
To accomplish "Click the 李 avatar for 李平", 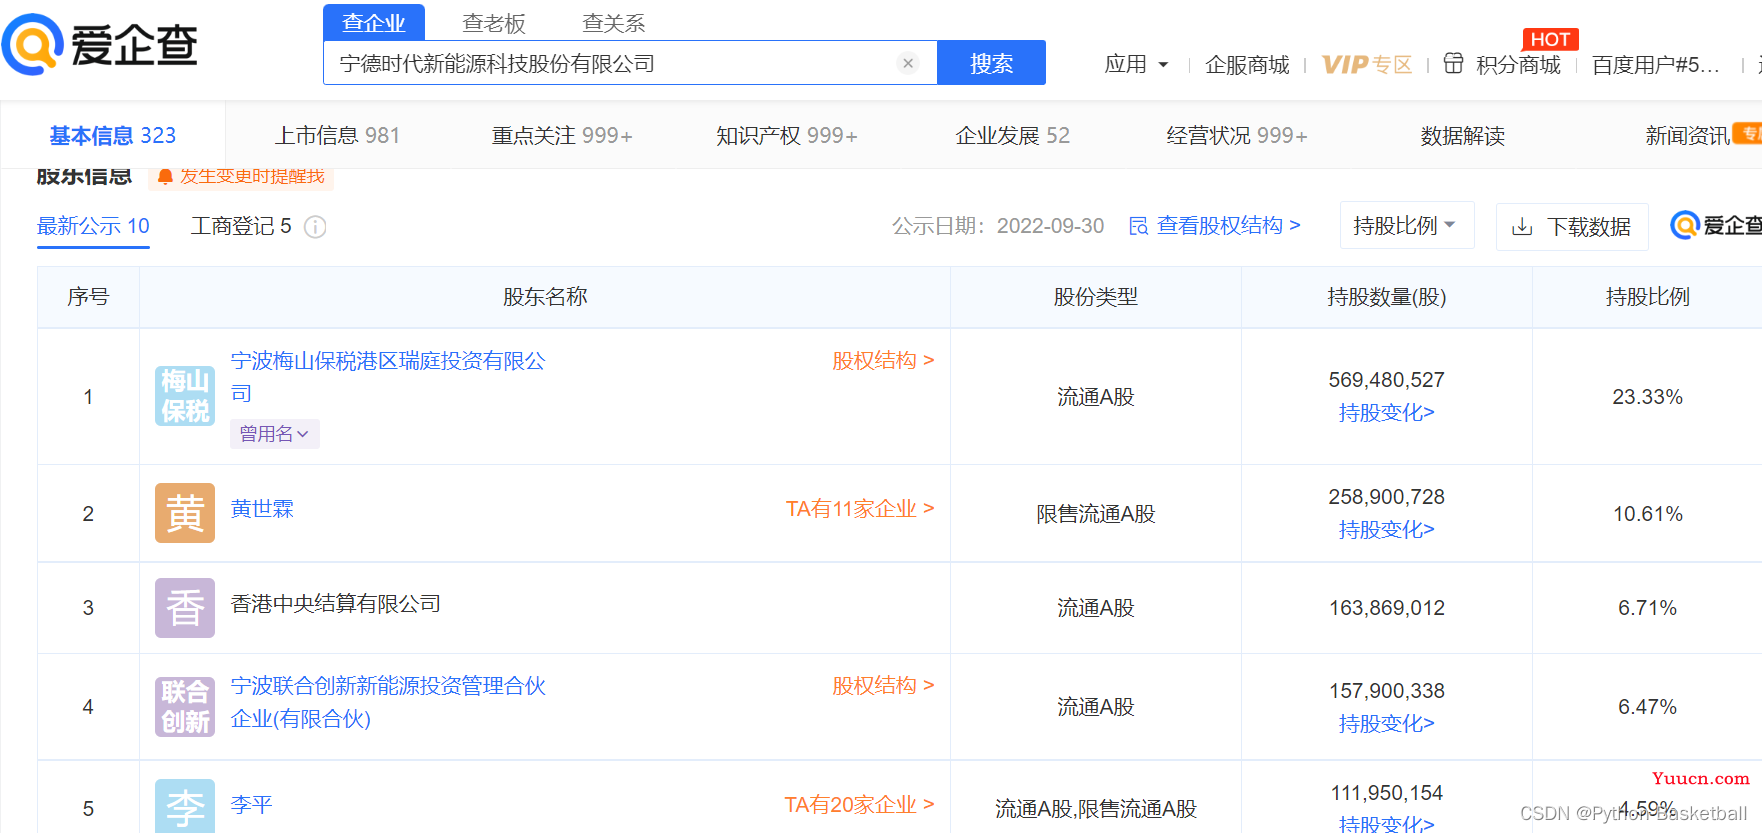I will click(x=185, y=806).
